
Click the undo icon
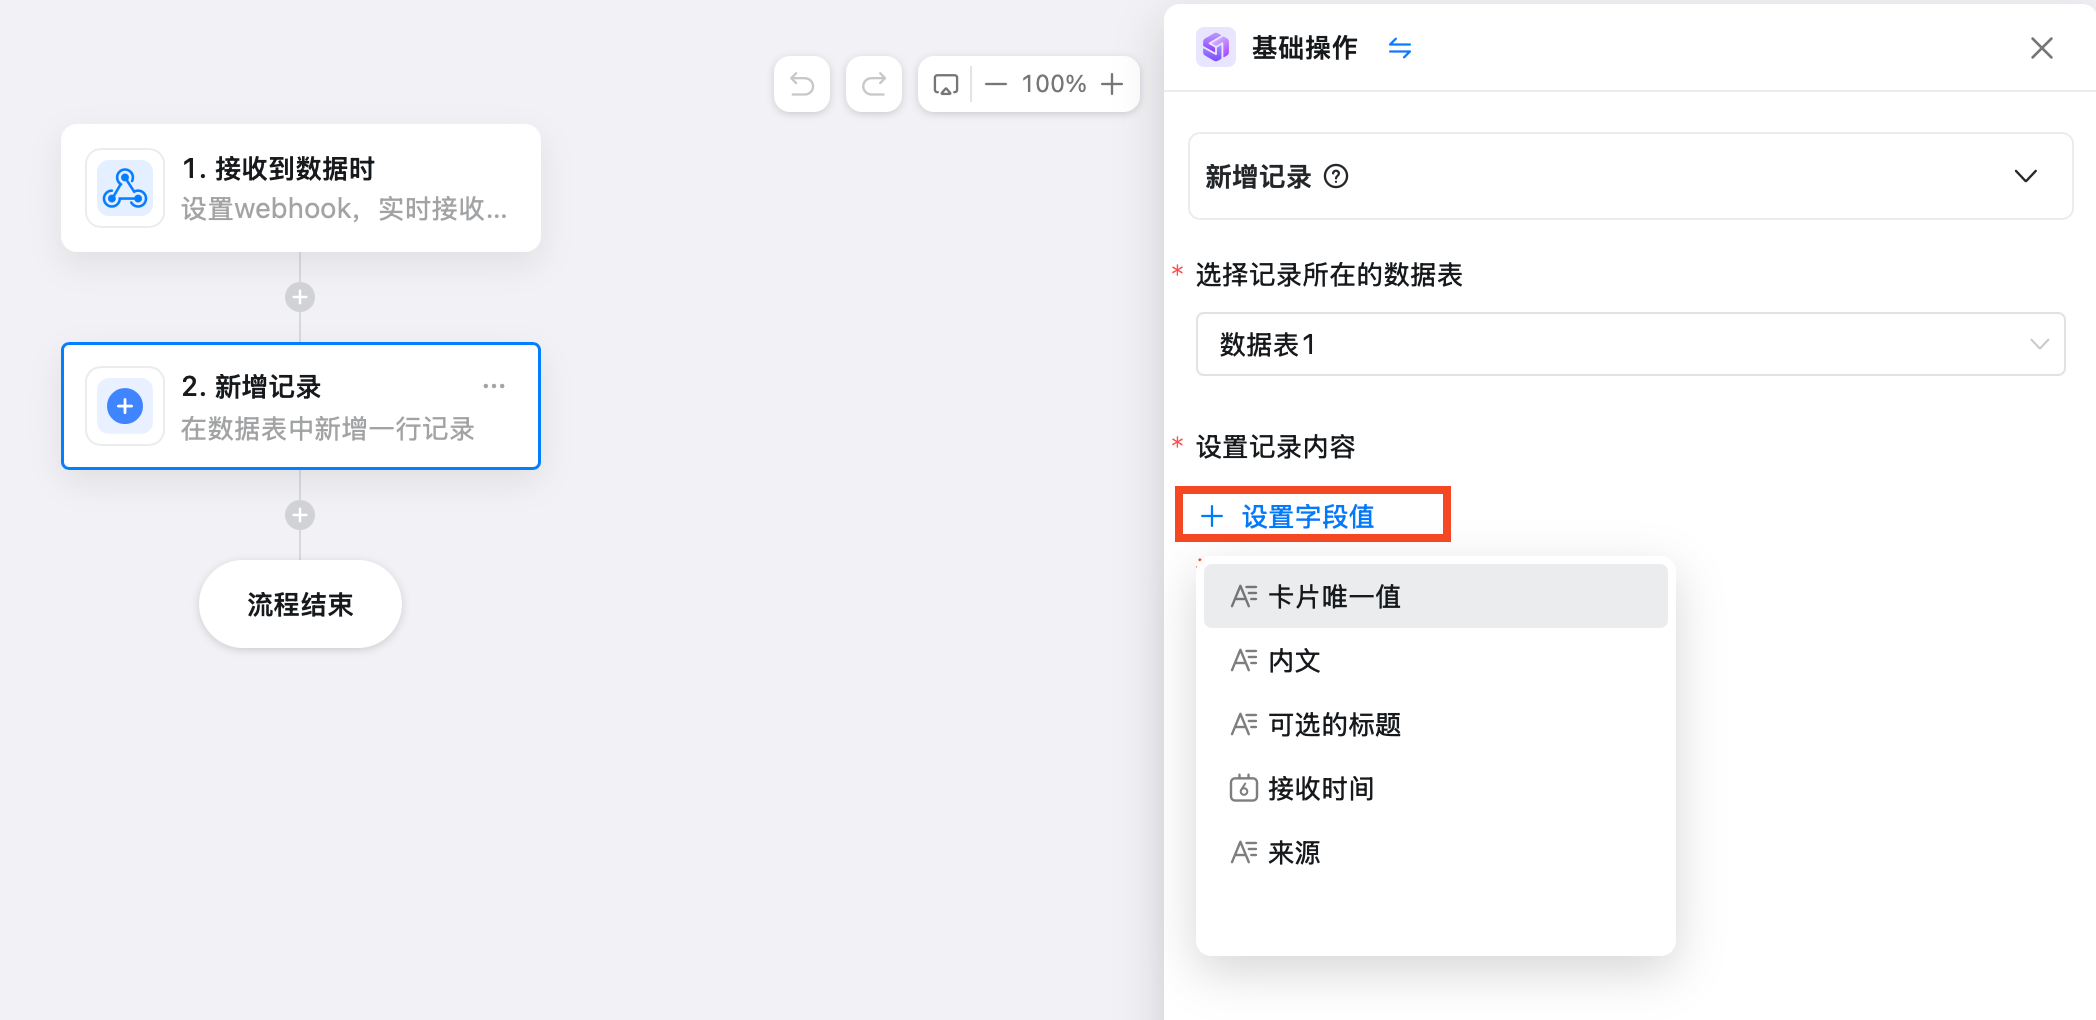click(801, 84)
